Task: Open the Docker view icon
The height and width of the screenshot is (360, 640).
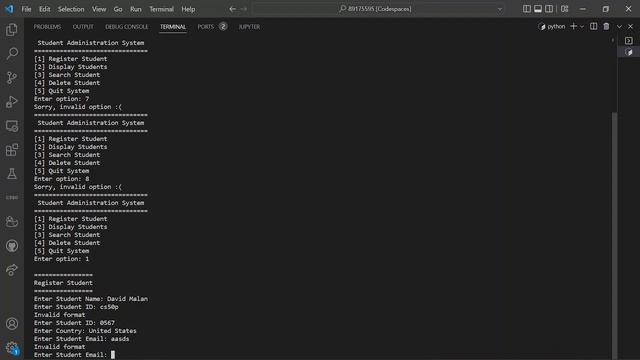Action: [12, 222]
